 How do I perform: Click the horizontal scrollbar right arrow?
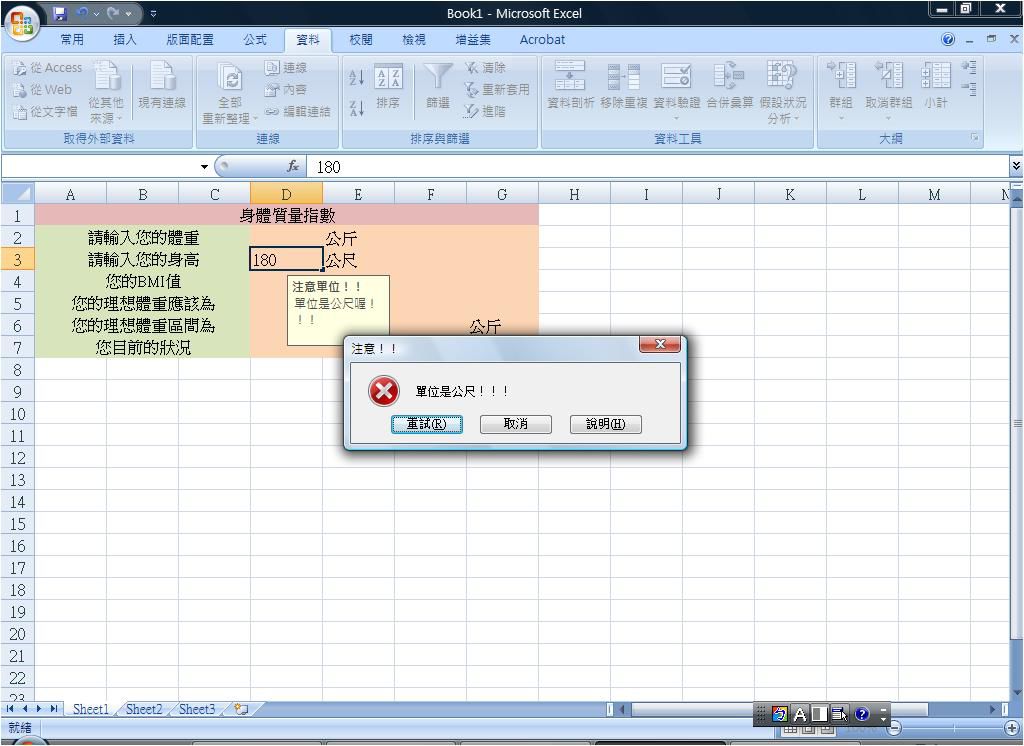pyautogui.click(x=993, y=709)
